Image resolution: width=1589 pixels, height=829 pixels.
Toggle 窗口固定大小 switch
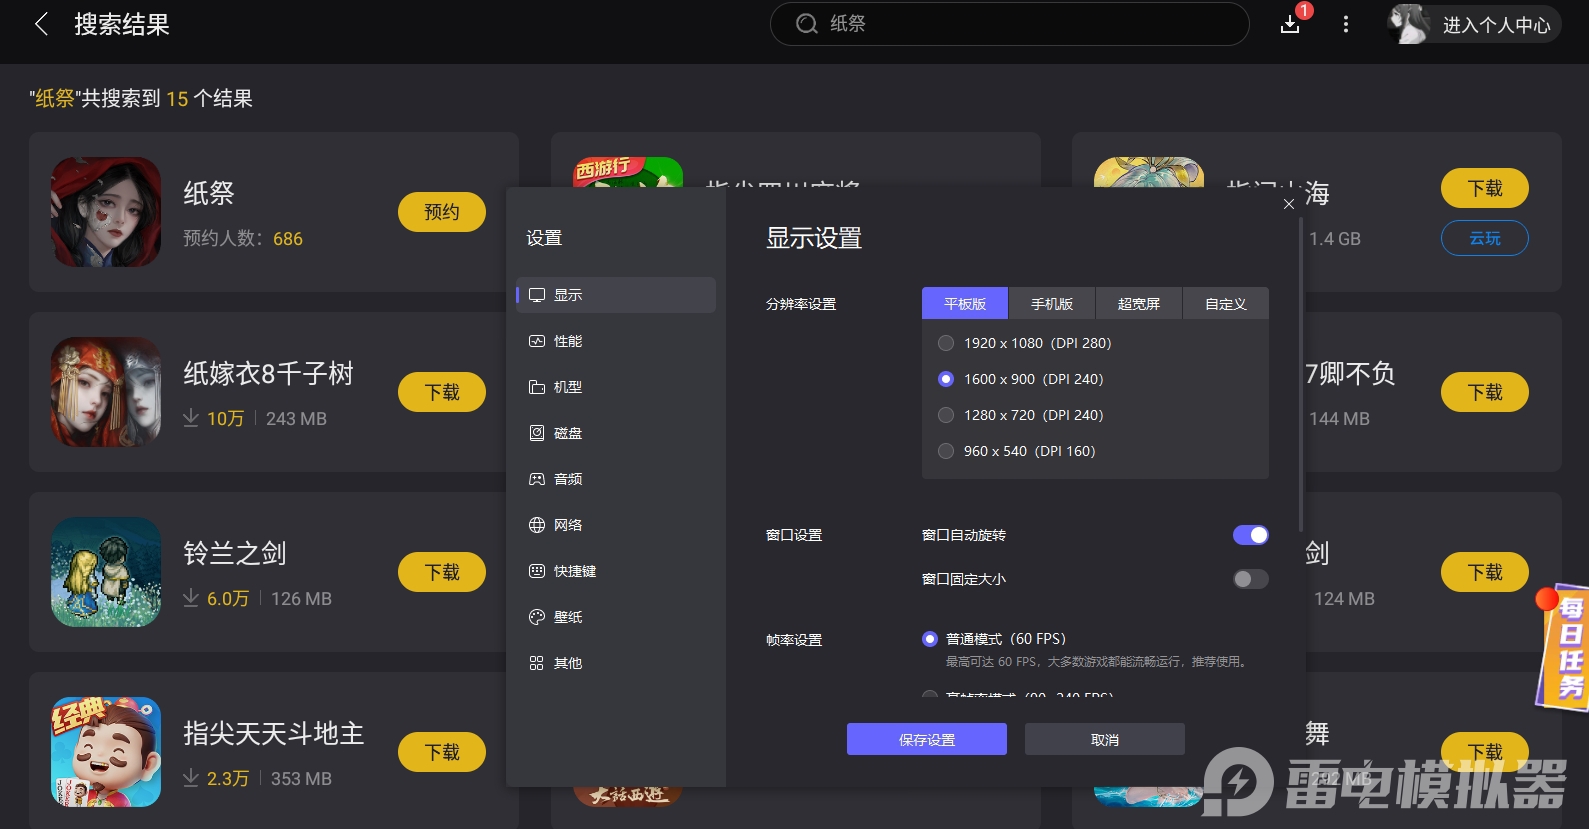pos(1251,579)
